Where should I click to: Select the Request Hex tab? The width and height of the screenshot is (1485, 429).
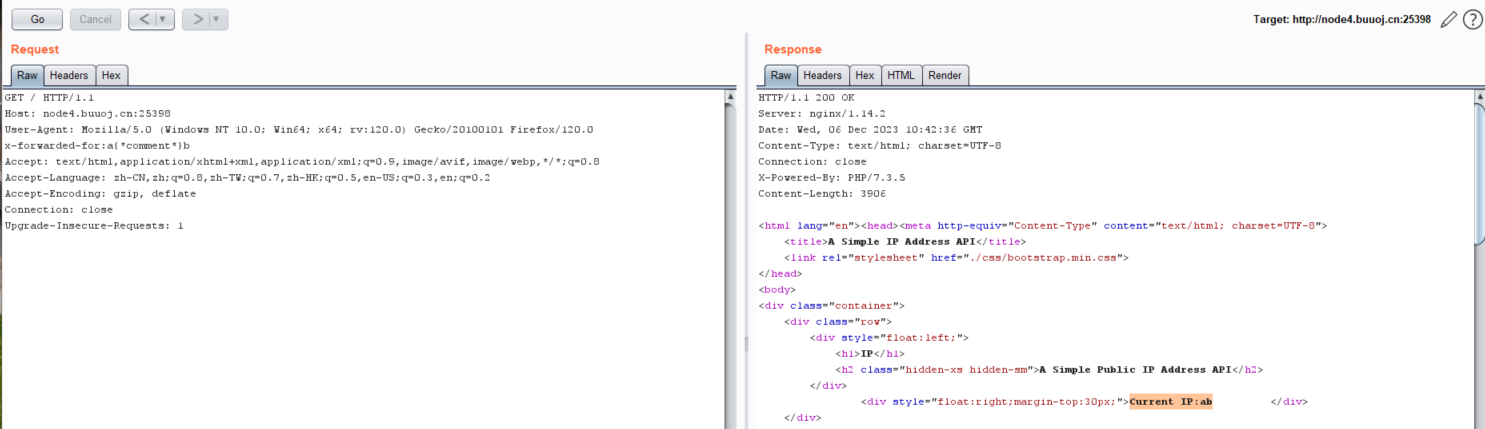pos(111,75)
